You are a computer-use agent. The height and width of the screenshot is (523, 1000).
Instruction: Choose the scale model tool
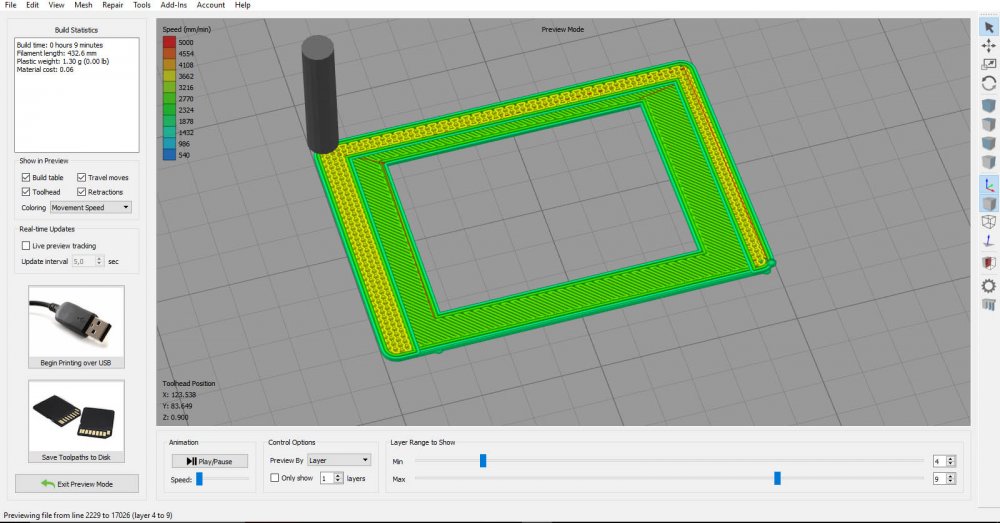point(988,64)
